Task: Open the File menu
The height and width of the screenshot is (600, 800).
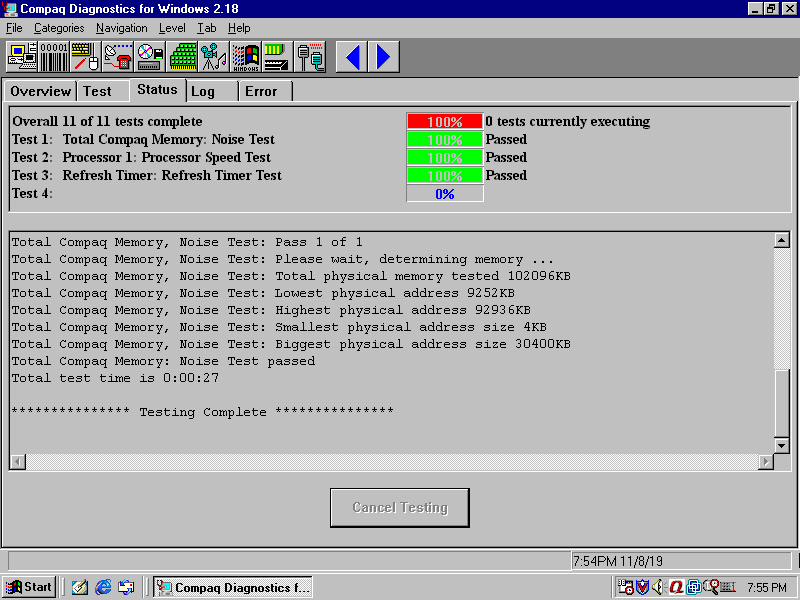Action: click(14, 28)
